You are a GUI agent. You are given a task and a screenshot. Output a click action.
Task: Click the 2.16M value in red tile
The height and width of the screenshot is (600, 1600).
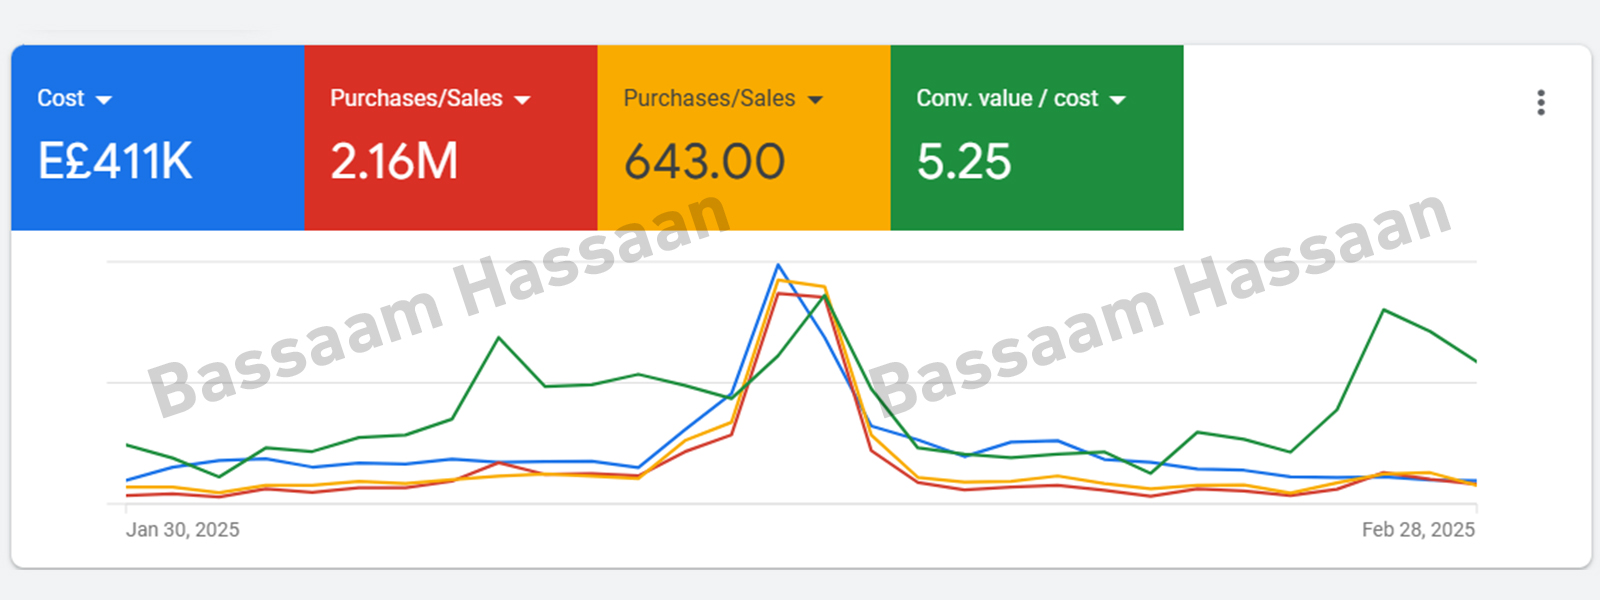pos(394,161)
